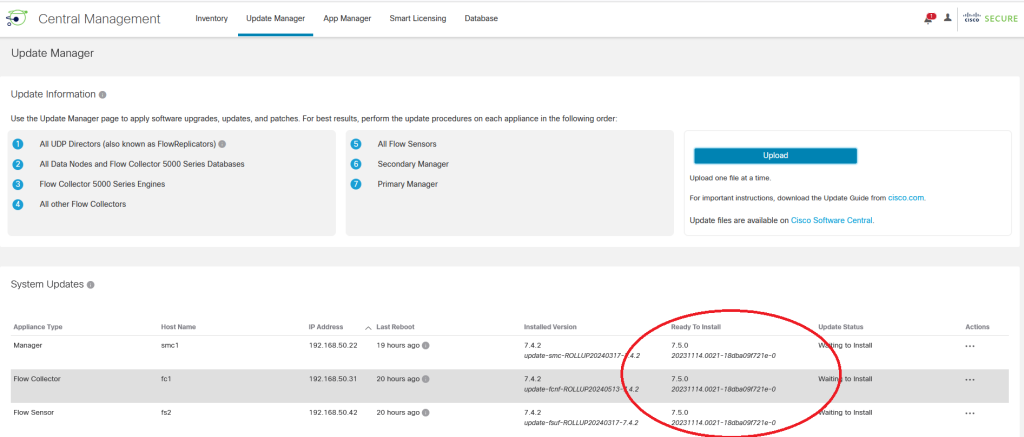Click the Ready To Install column header
This screenshot has height=437, width=1024.
click(x=696, y=327)
